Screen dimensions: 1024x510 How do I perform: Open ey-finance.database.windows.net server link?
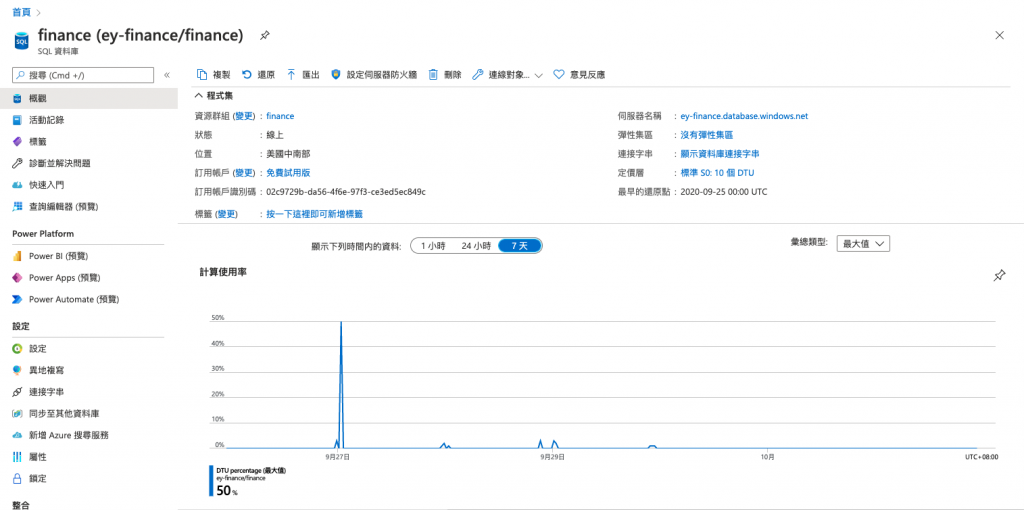click(x=744, y=116)
